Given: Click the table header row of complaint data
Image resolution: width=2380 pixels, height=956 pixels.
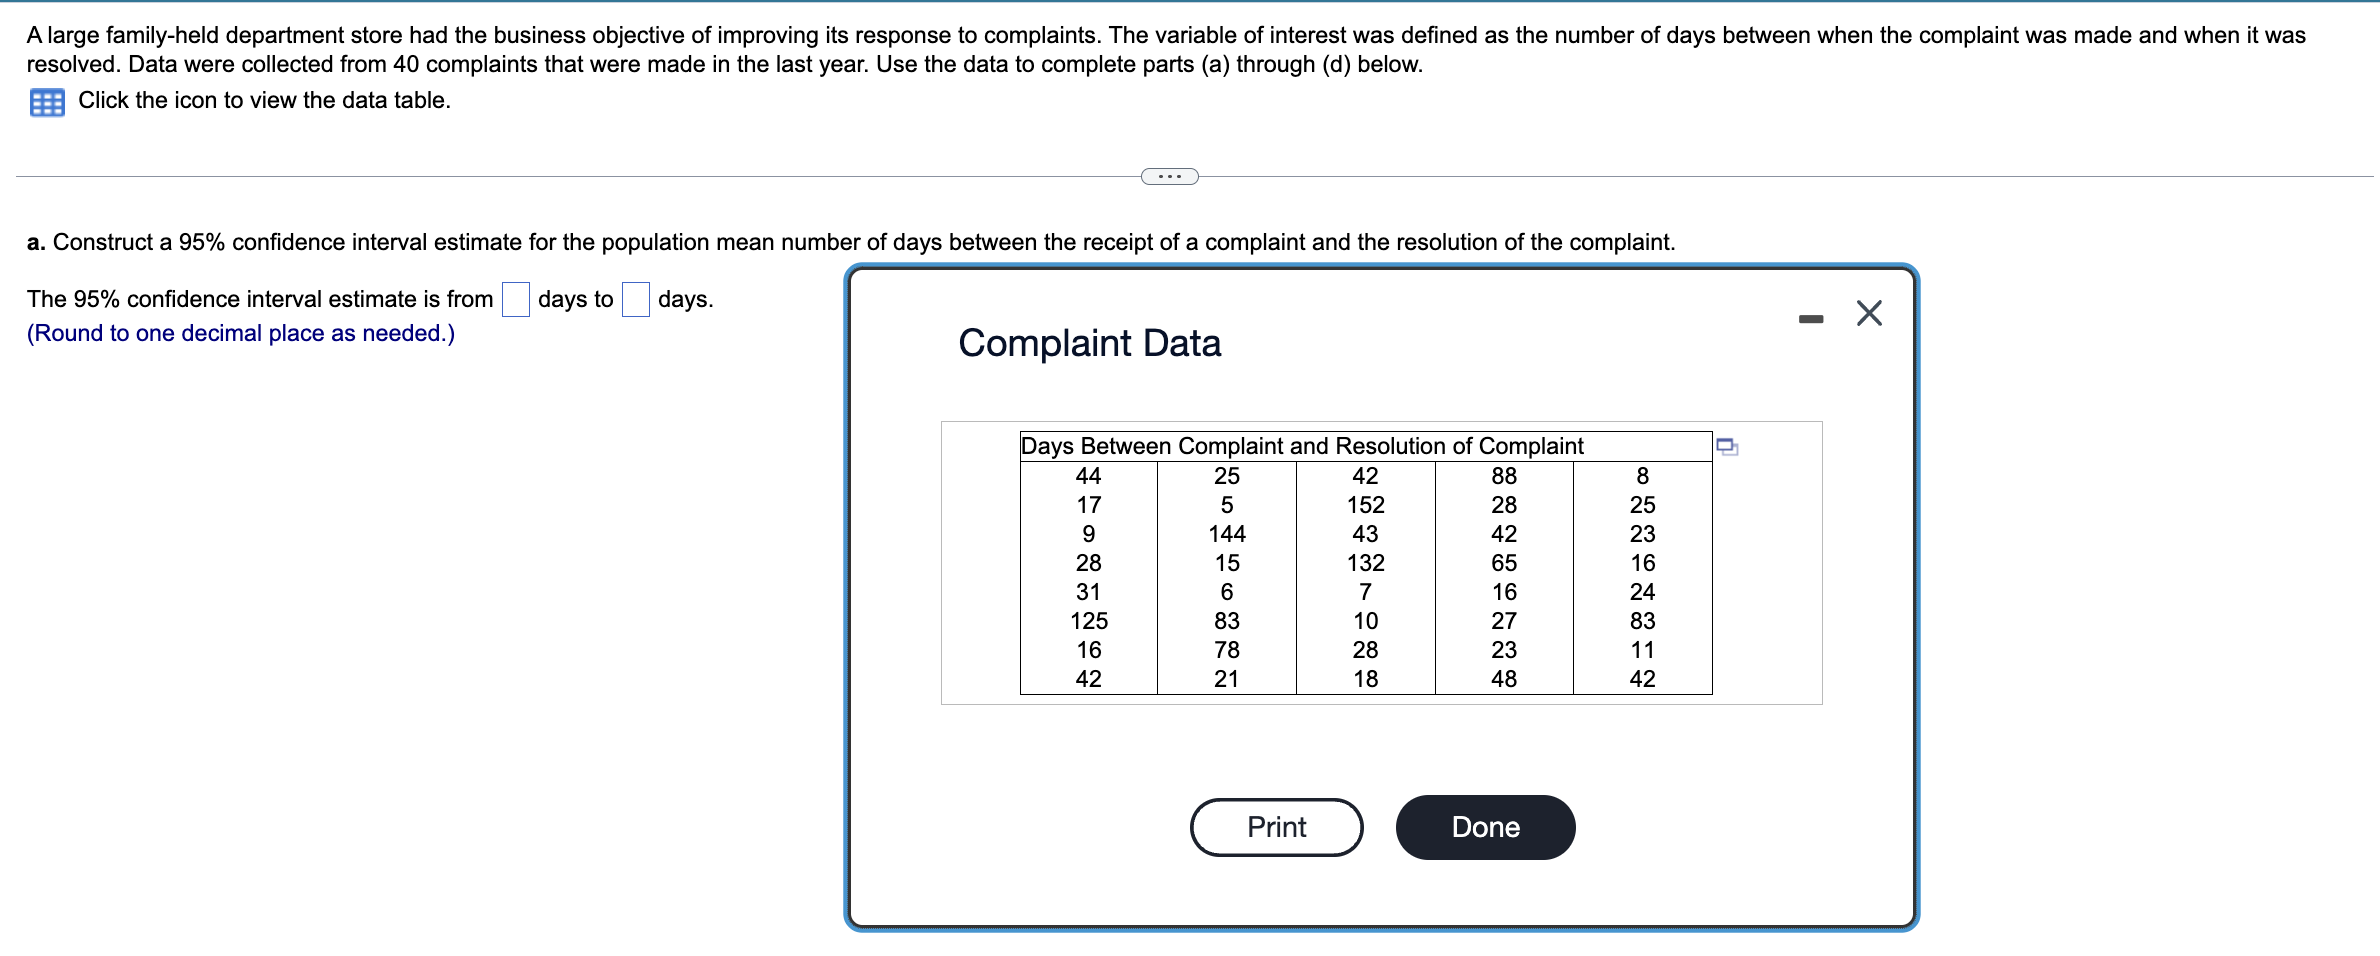Looking at the screenshot, I should 1302,446.
